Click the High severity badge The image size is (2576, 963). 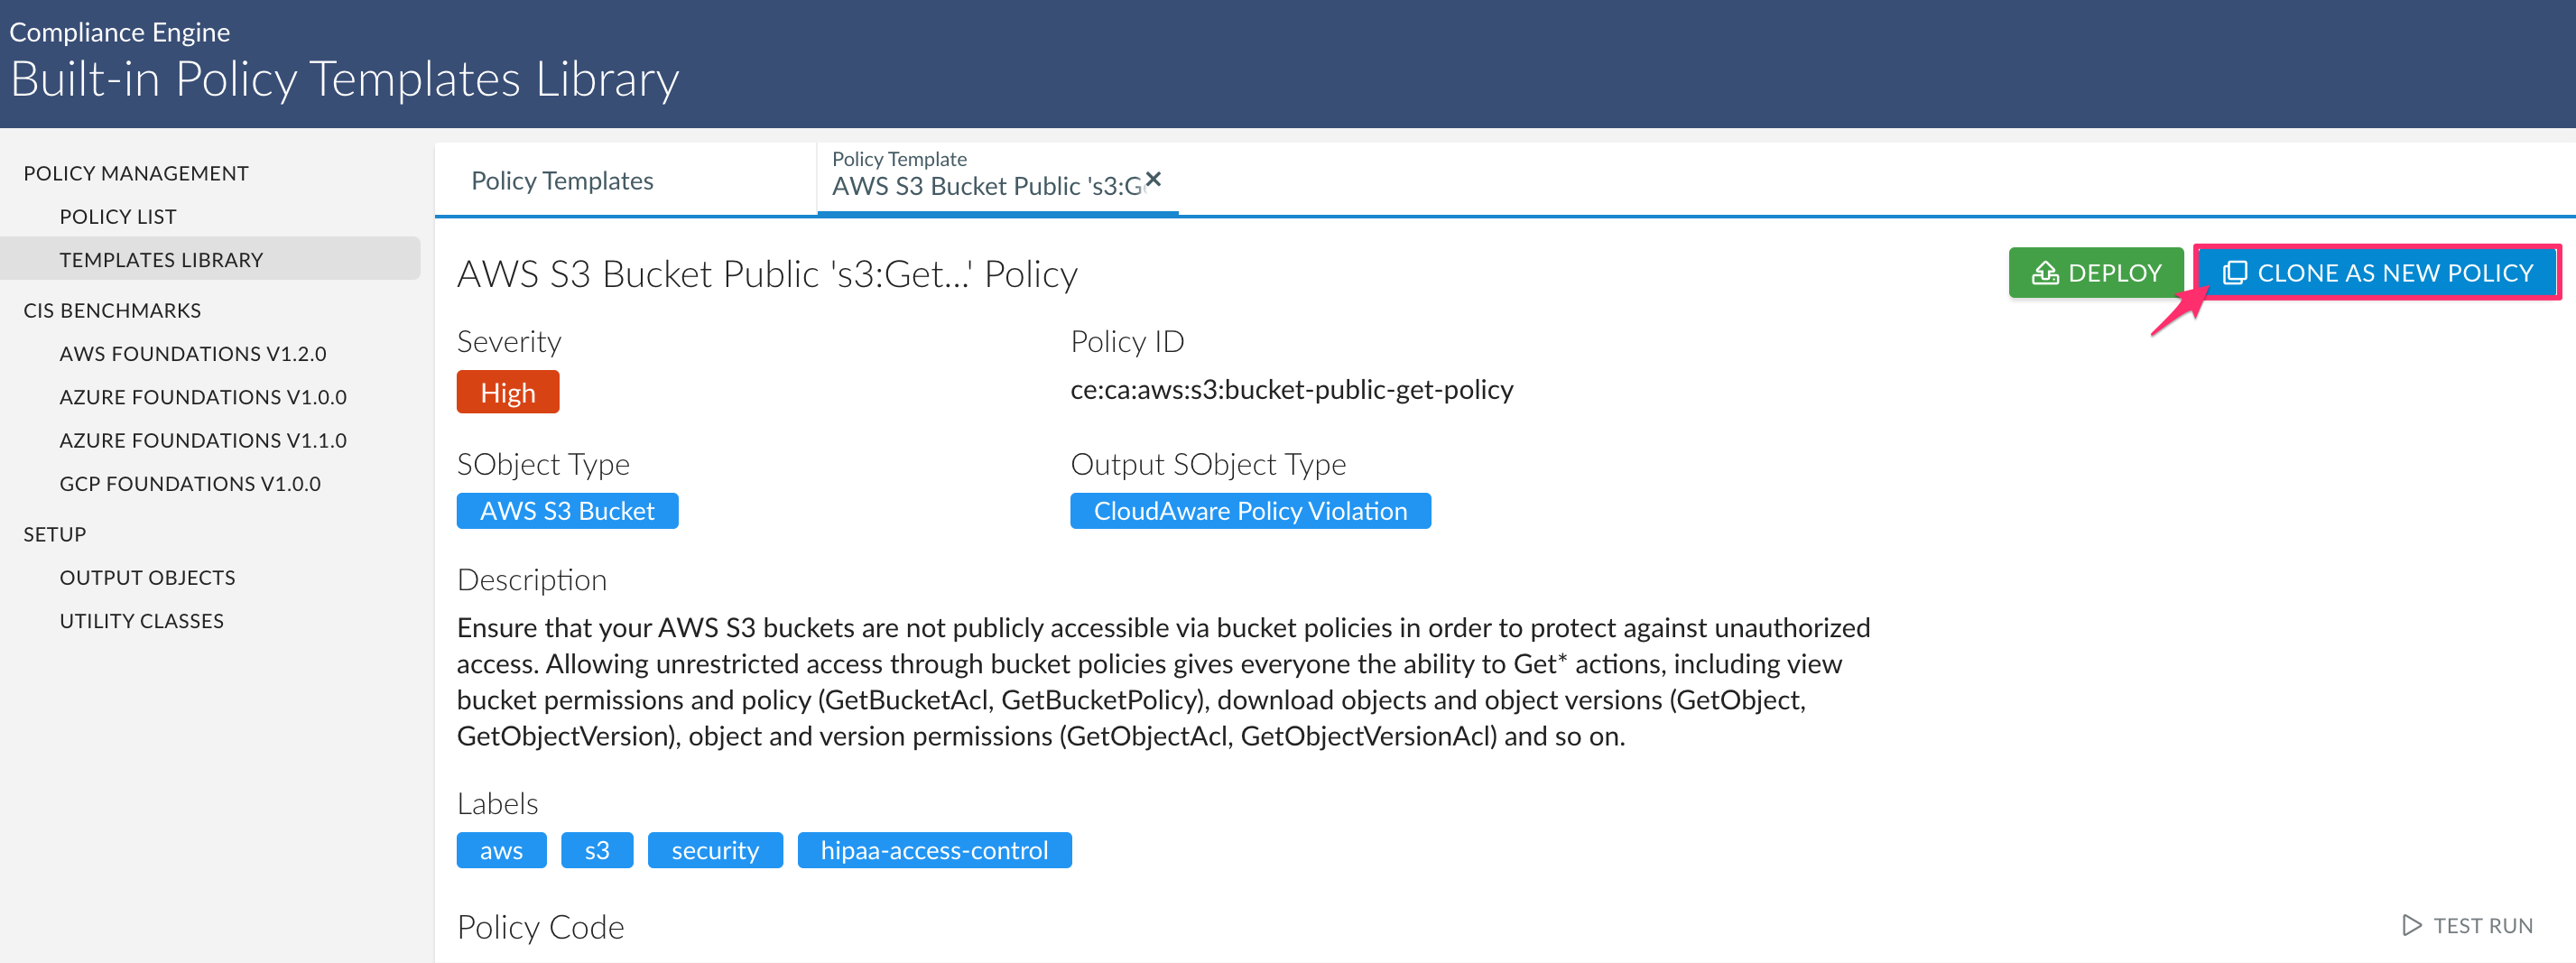point(508,392)
